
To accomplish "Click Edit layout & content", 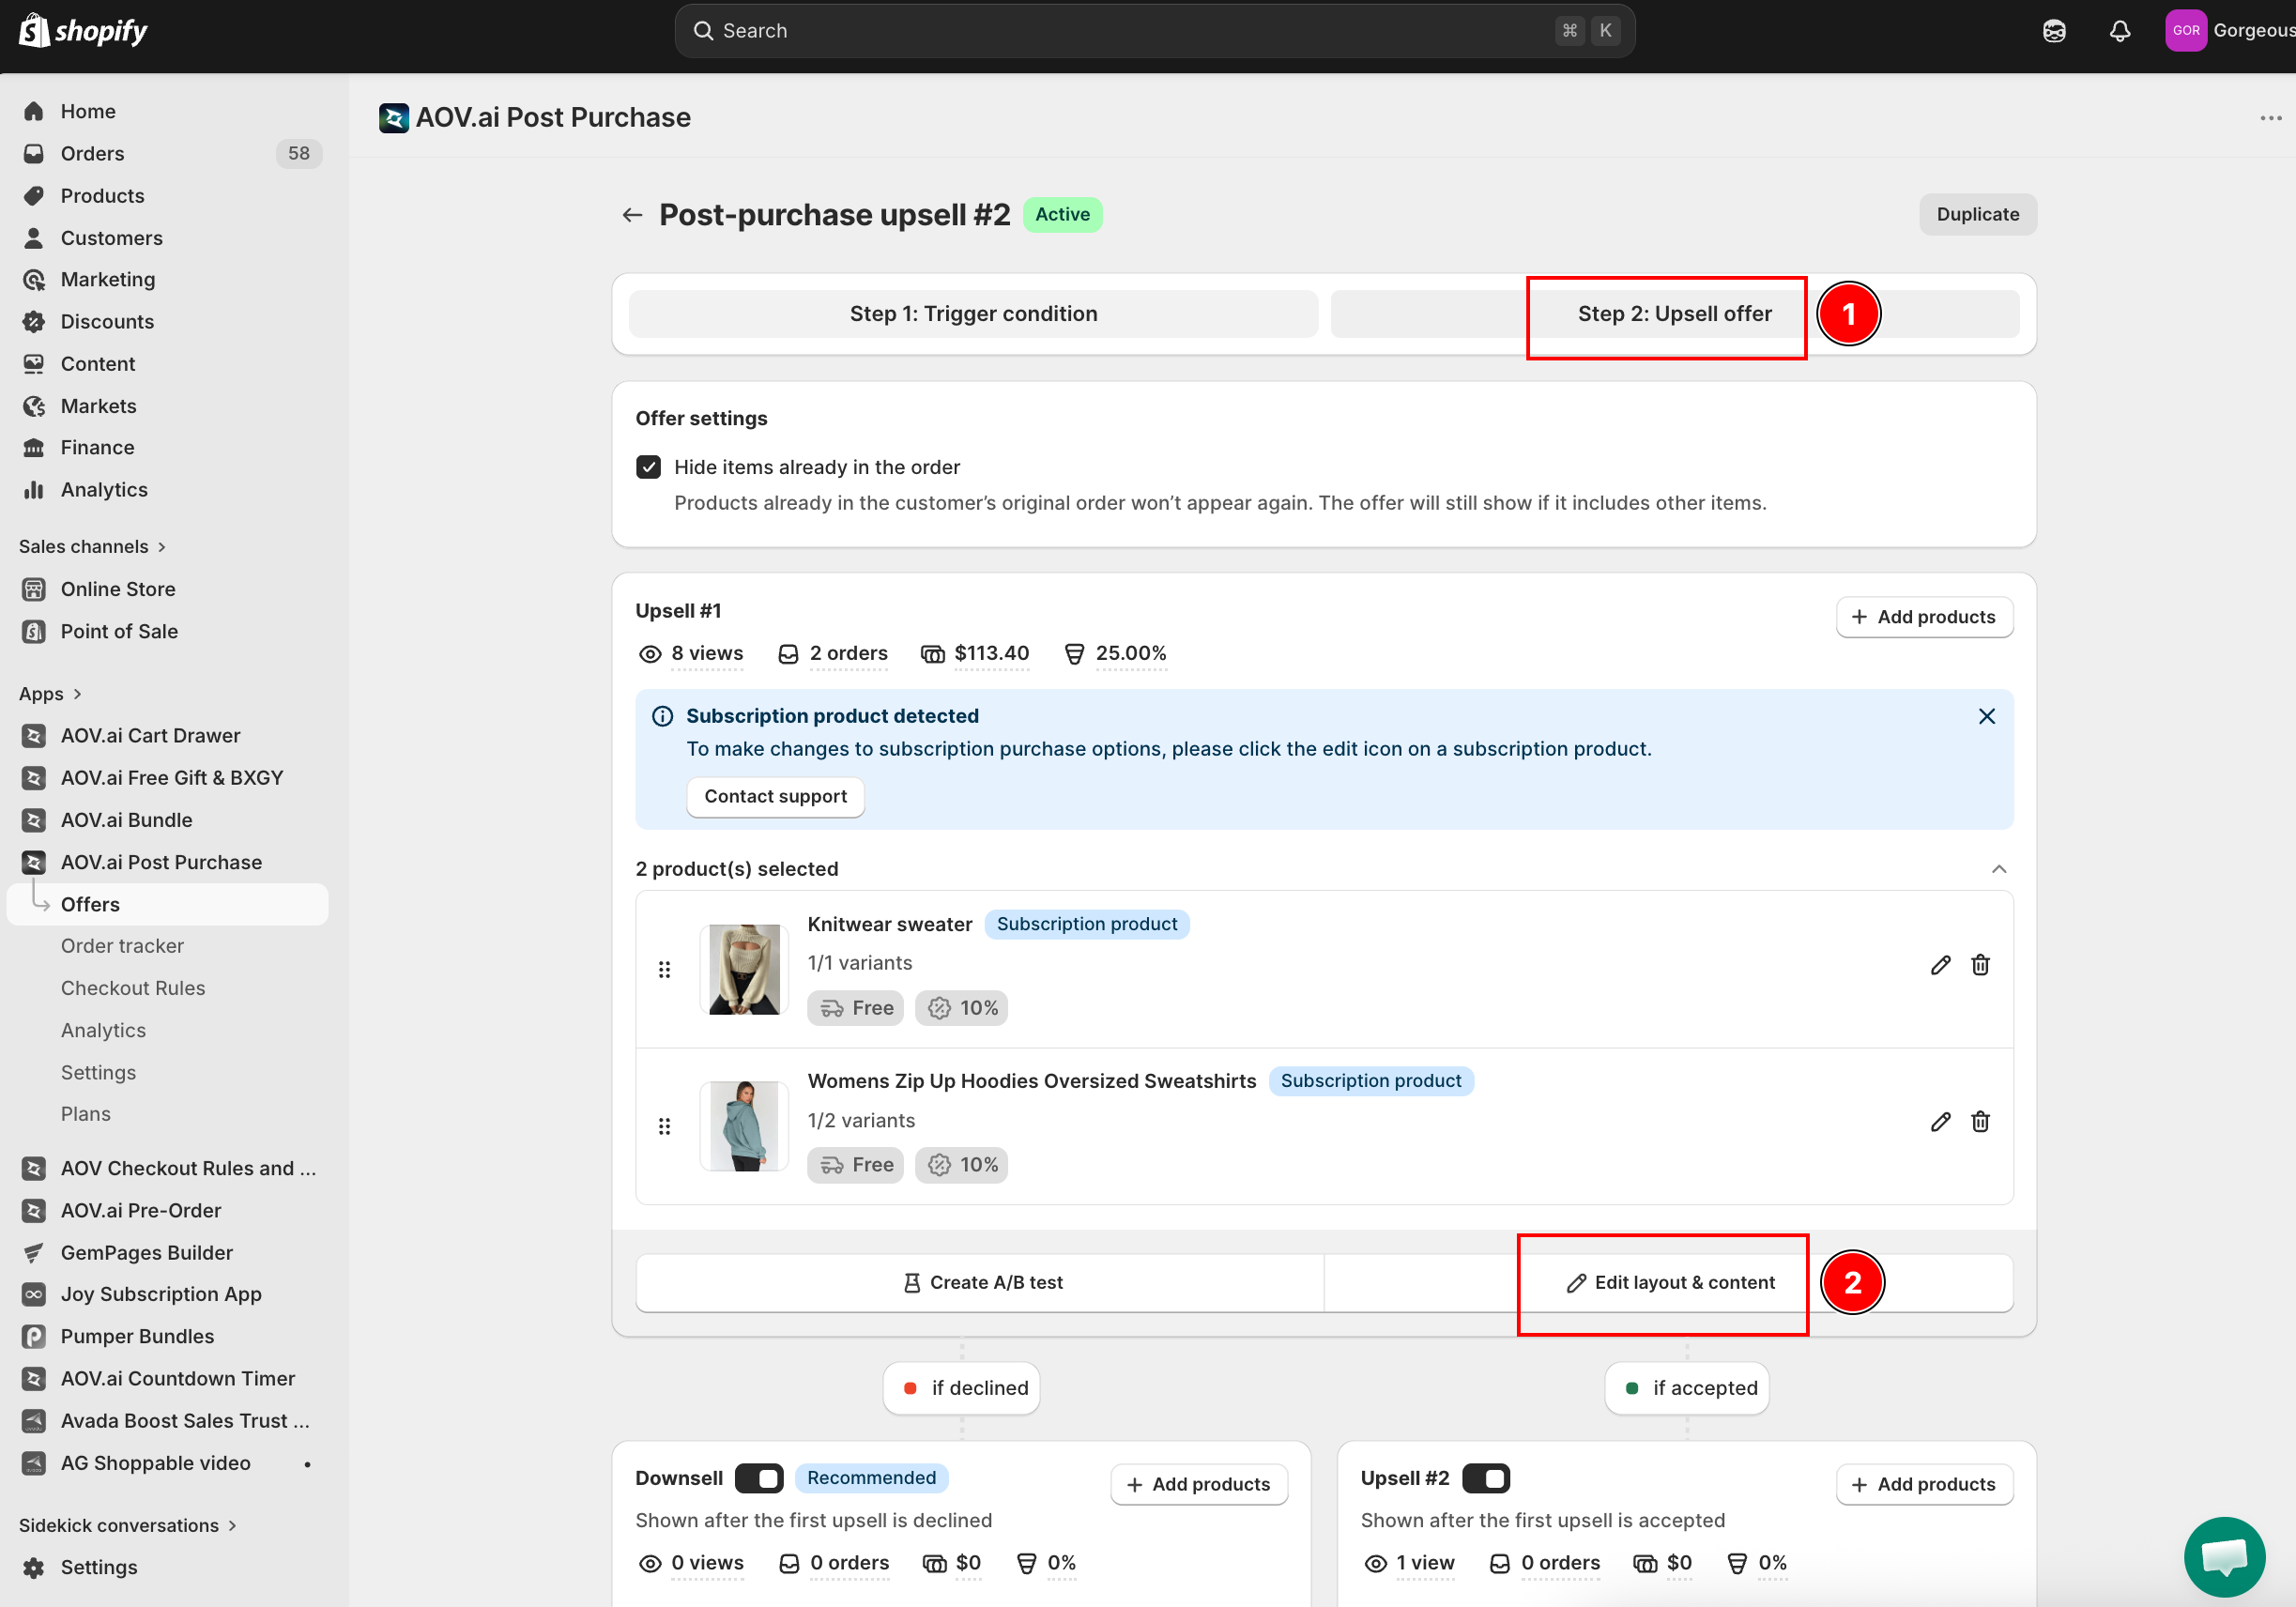I will pos(1668,1283).
